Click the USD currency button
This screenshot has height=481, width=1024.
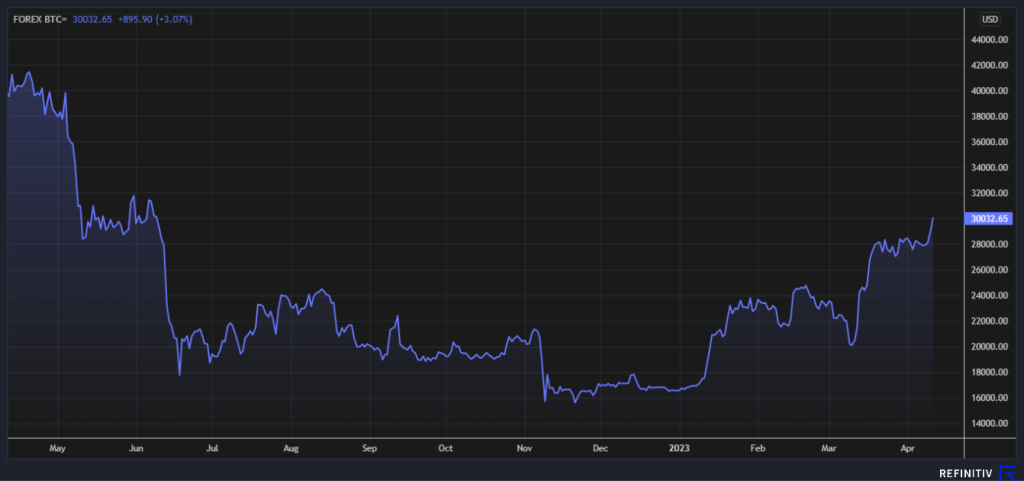click(989, 20)
